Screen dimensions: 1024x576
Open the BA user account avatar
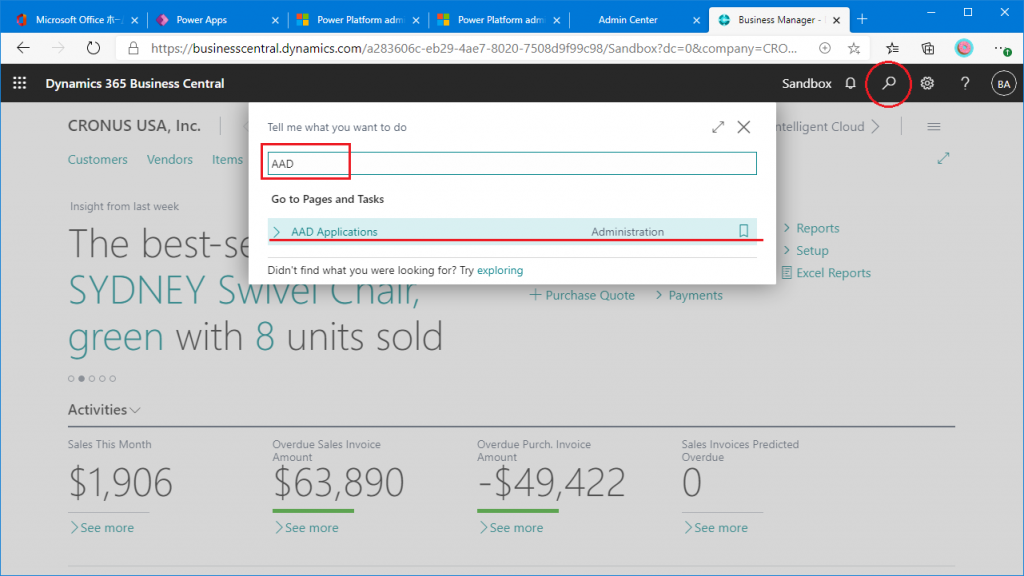click(1004, 84)
